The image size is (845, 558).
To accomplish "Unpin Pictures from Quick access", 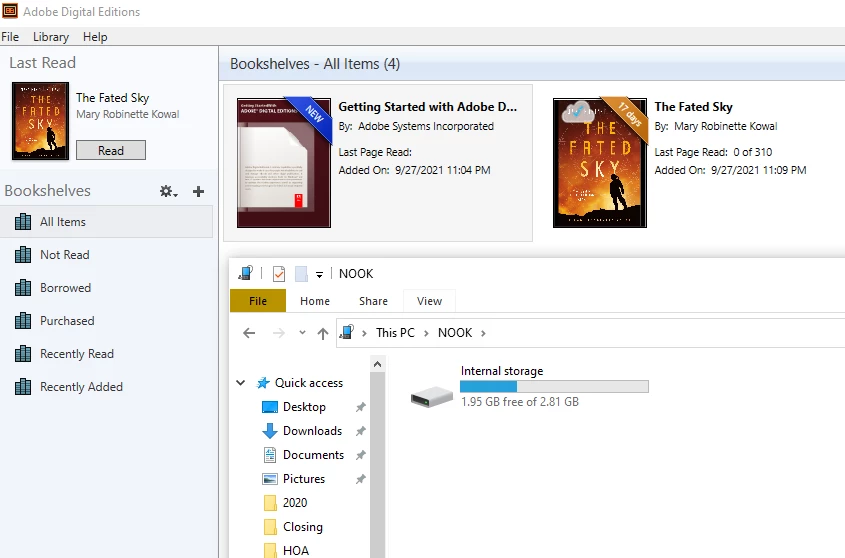I will 361,479.
